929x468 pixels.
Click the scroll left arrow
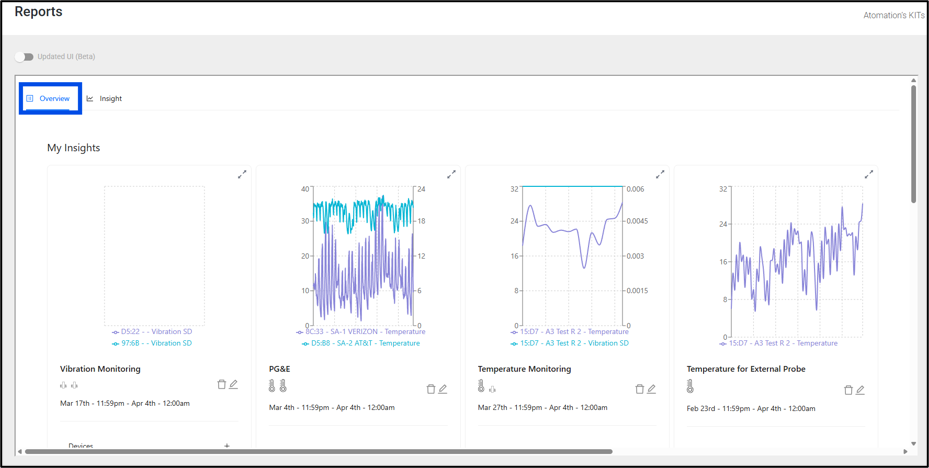[x=20, y=451]
